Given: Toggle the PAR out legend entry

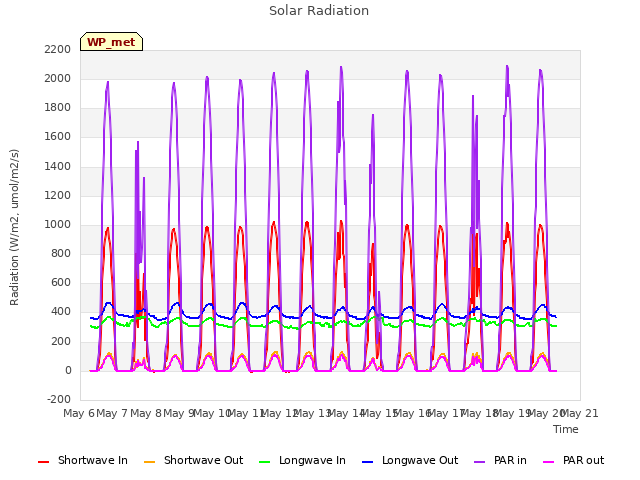Looking at the screenshot, I should [x=573, y=460].
